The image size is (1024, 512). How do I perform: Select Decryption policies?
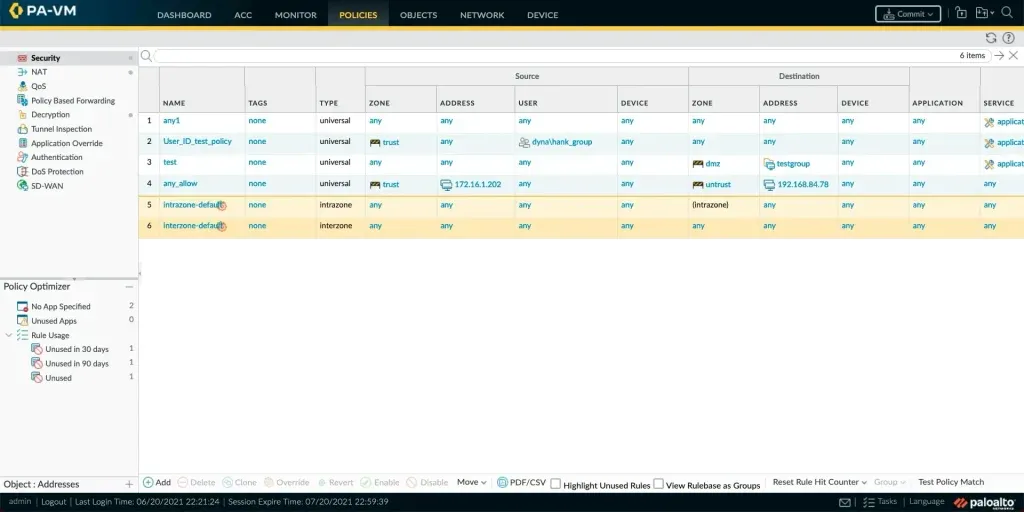(x=50, y=114)
